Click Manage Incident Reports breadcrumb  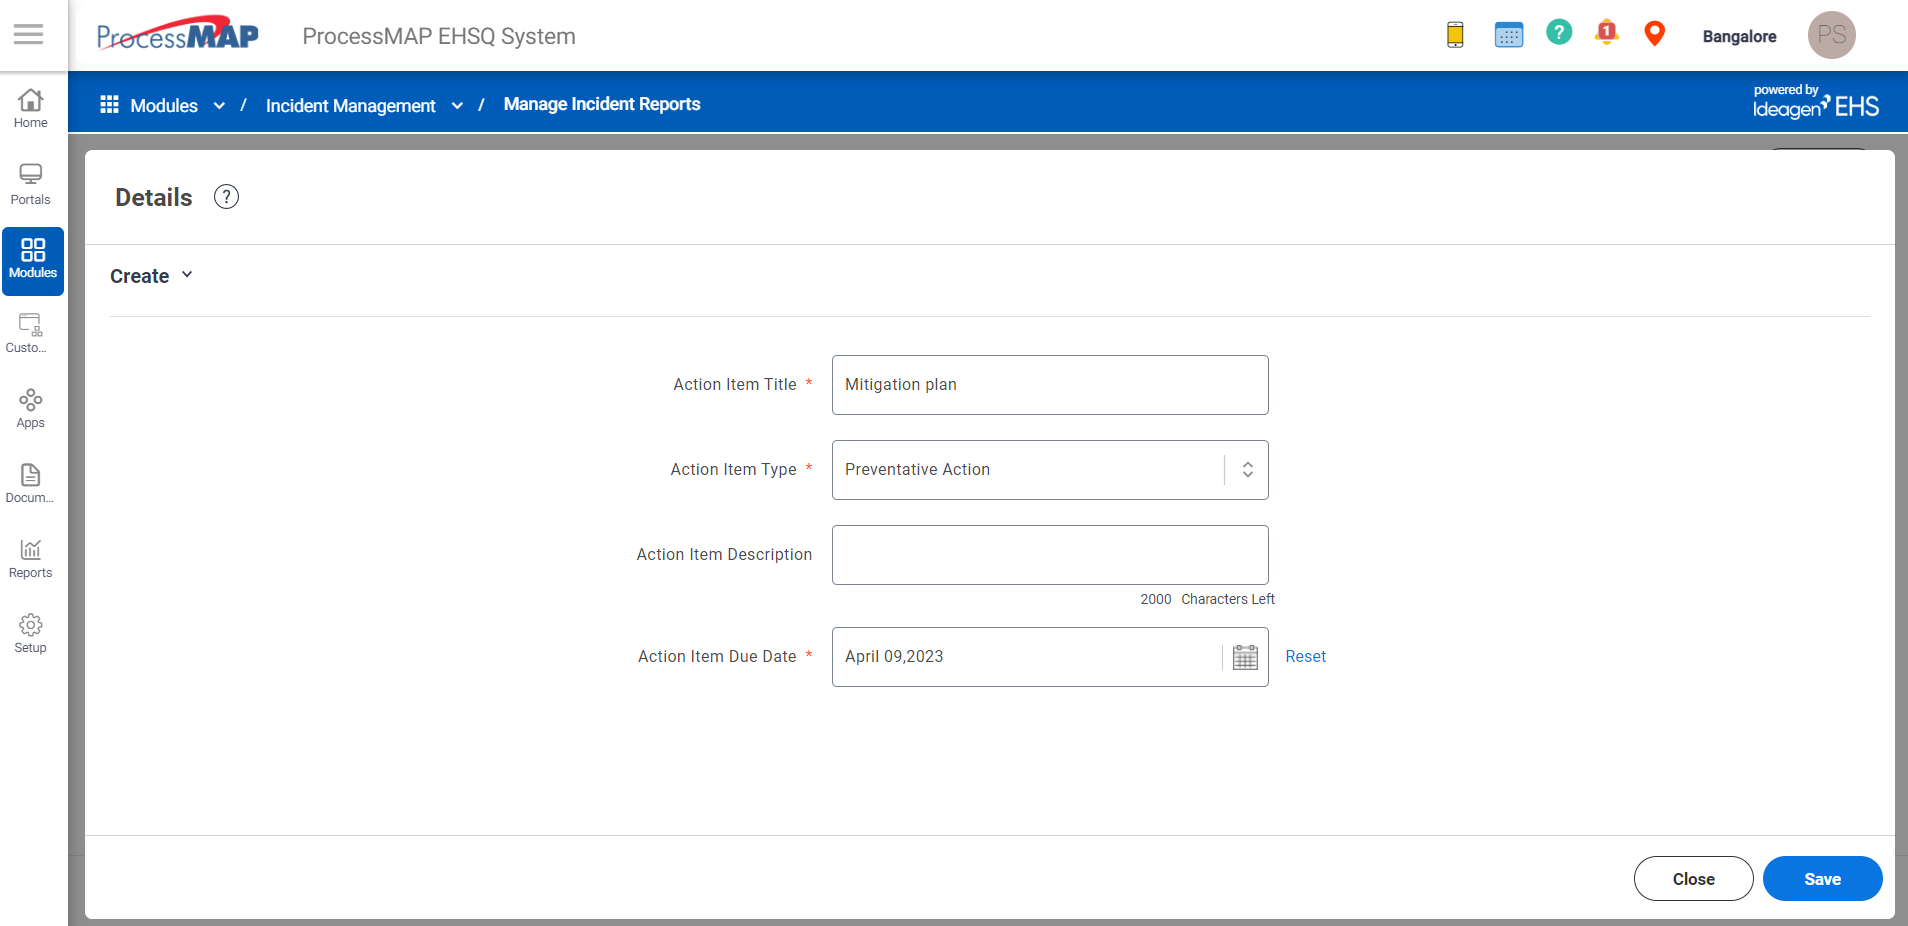pos(602,104)
